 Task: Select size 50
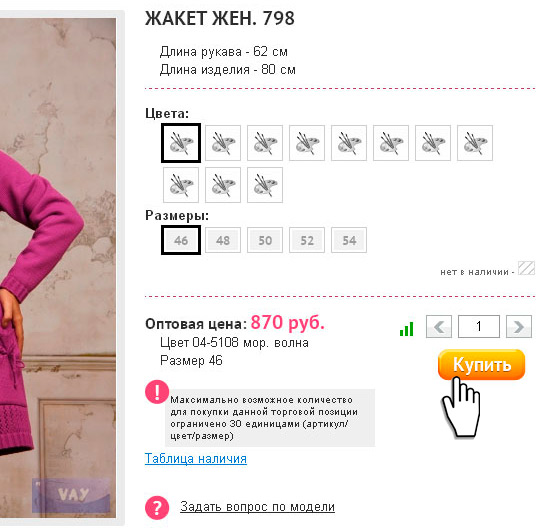tap(265, 240)
